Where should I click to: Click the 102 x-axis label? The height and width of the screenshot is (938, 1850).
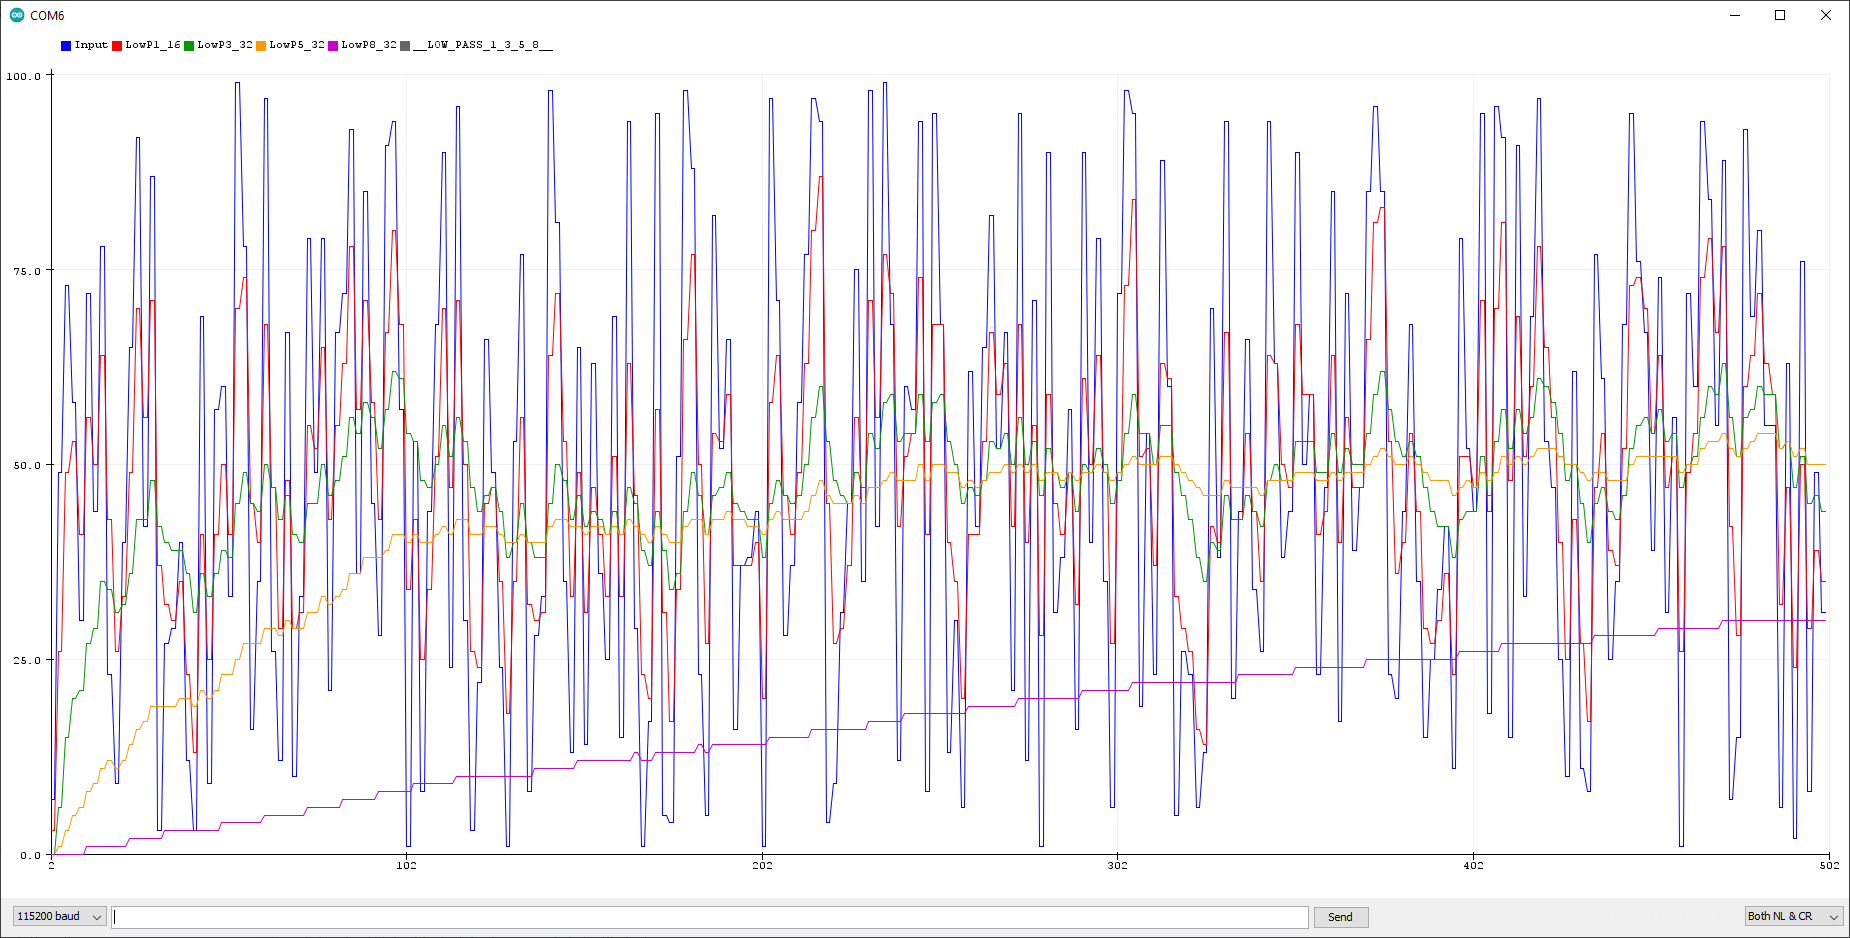406,865
